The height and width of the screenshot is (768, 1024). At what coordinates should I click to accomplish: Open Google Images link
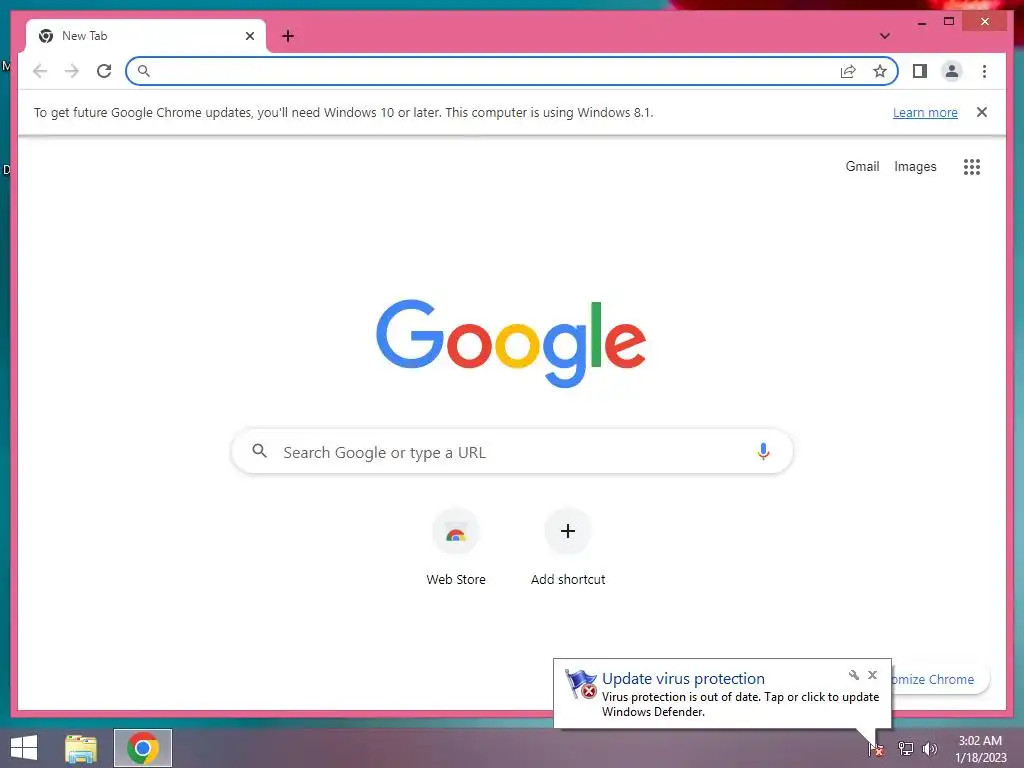(915, 167)
